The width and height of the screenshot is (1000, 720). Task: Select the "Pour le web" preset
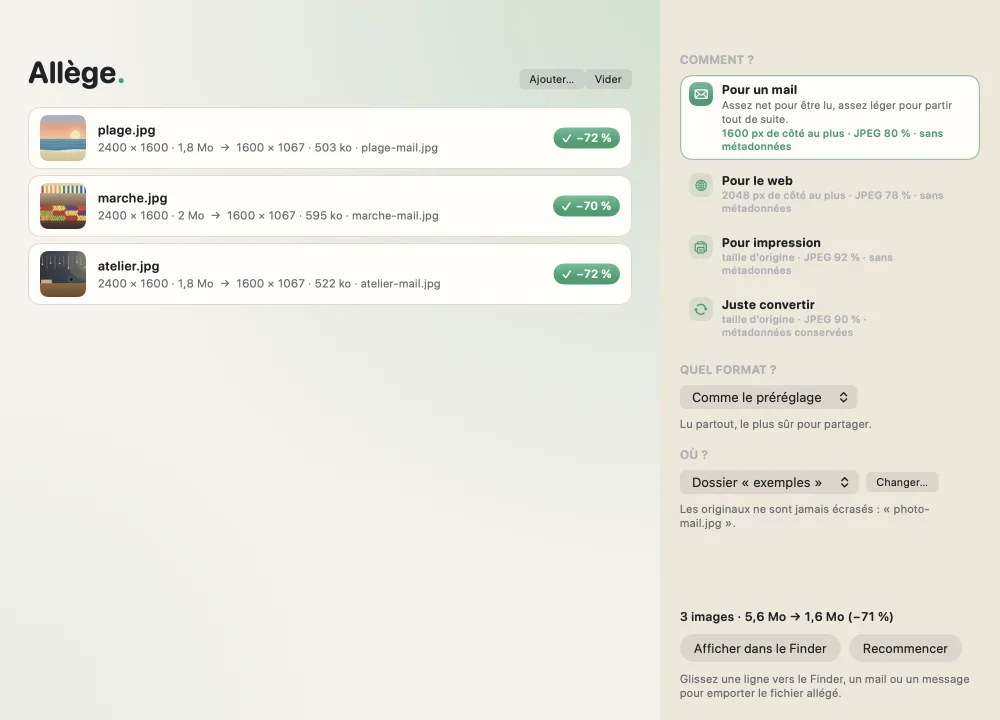tap(829, 194)
